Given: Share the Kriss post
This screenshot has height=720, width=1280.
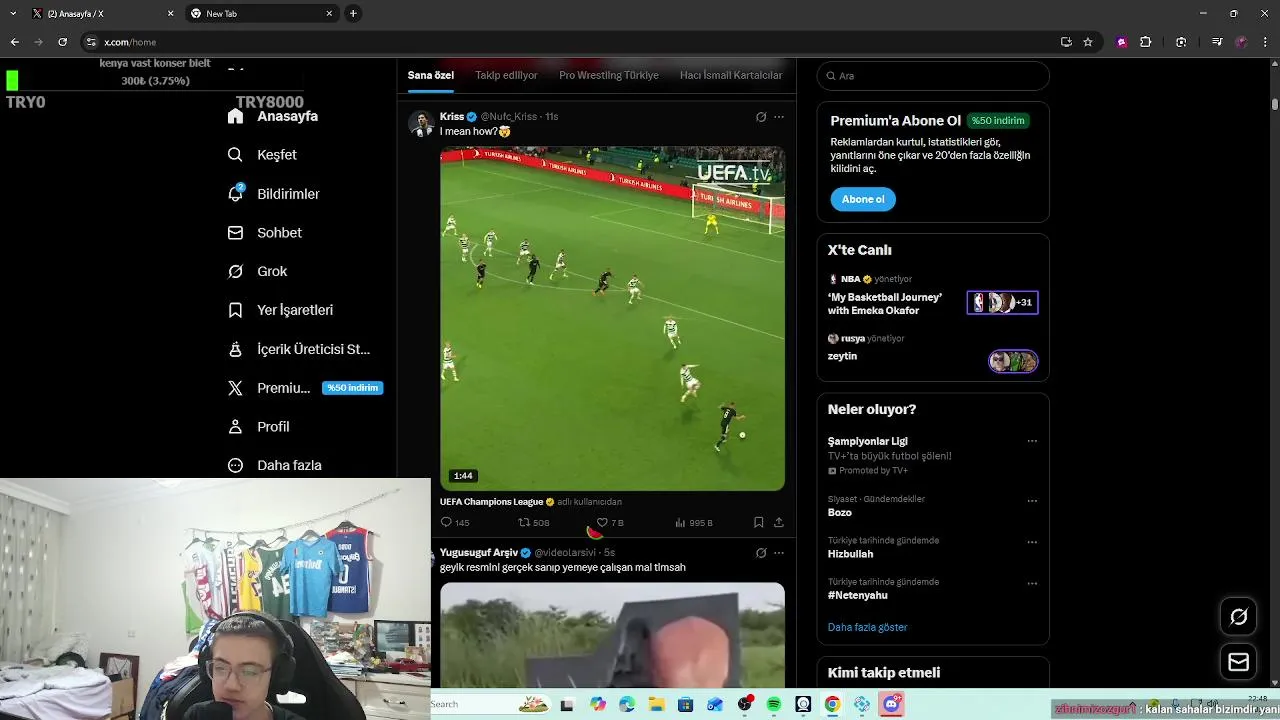Looking at the screenshot, I should point(778,522).
